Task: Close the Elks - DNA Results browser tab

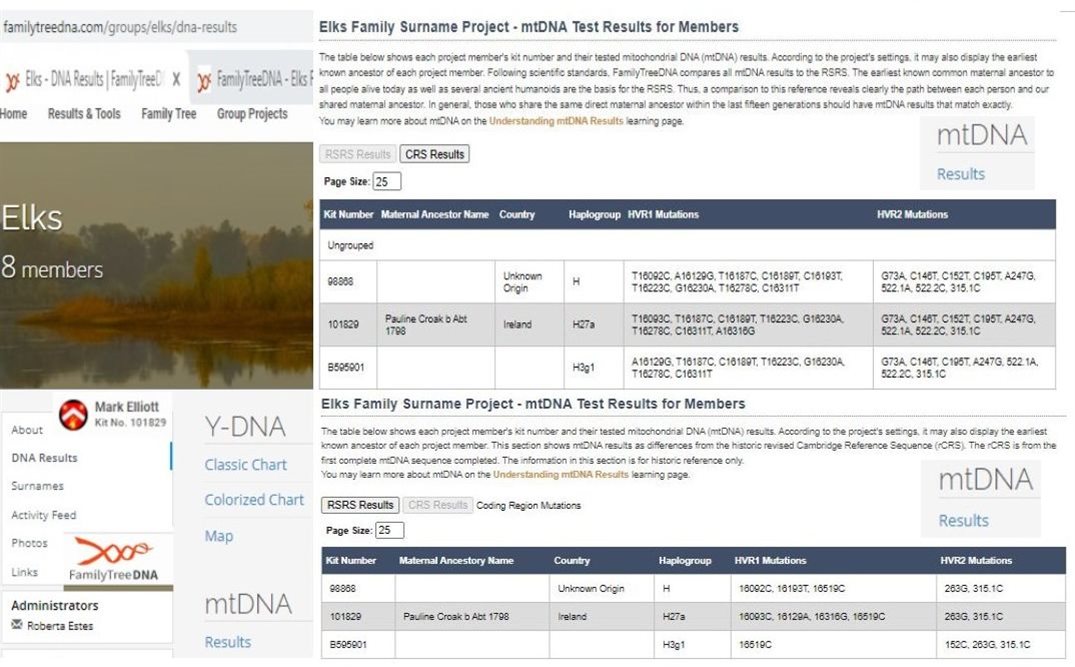Action: pyautogui.click(x=176, y=80)
